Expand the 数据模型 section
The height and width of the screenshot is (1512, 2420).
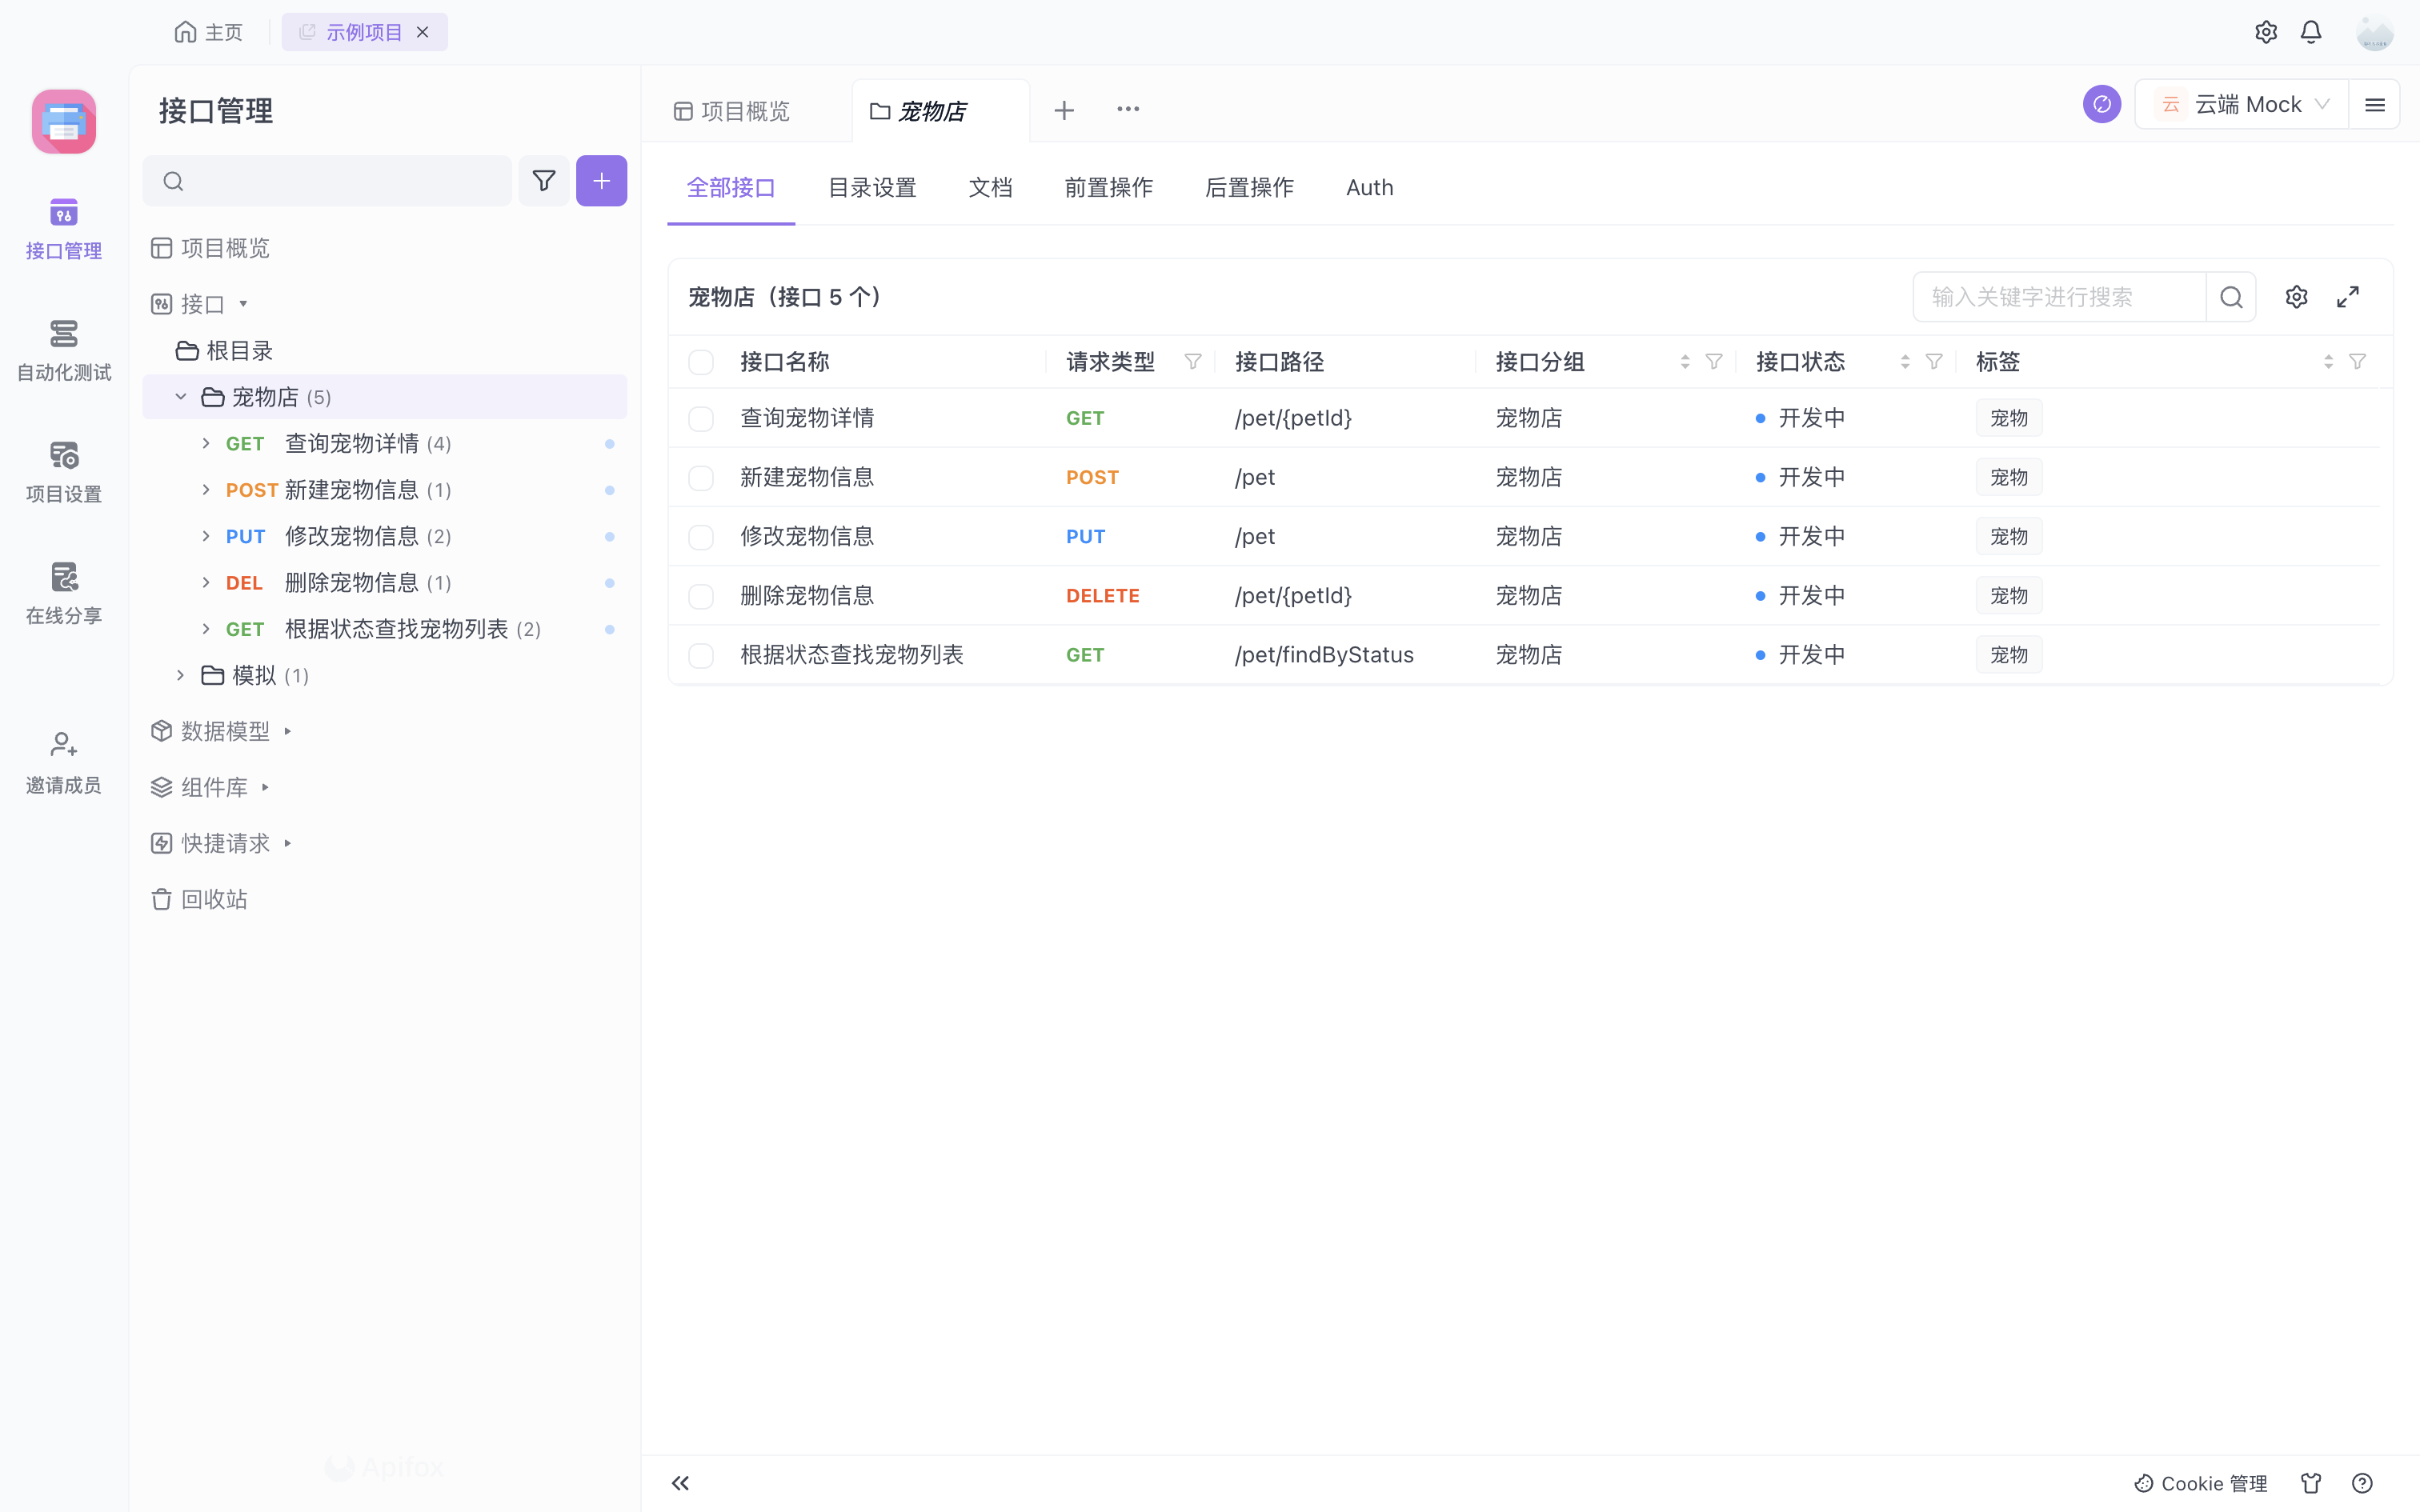tap(225, 731)
